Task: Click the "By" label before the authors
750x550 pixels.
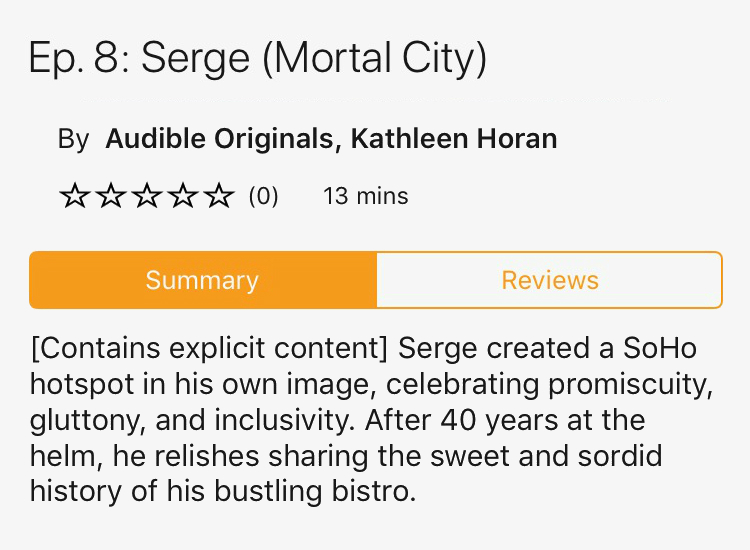Action: click(73, 139)
